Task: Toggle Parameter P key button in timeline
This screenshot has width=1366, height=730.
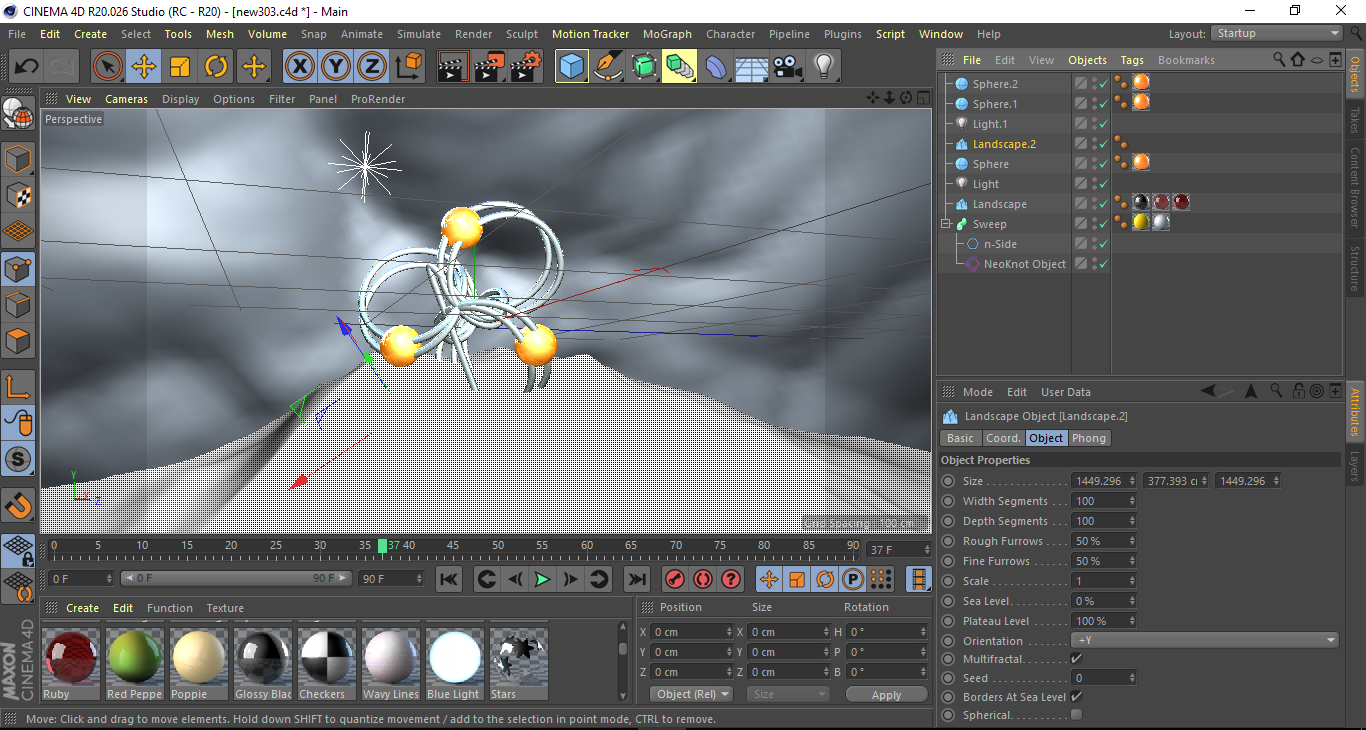Action: tap(852, 579)
